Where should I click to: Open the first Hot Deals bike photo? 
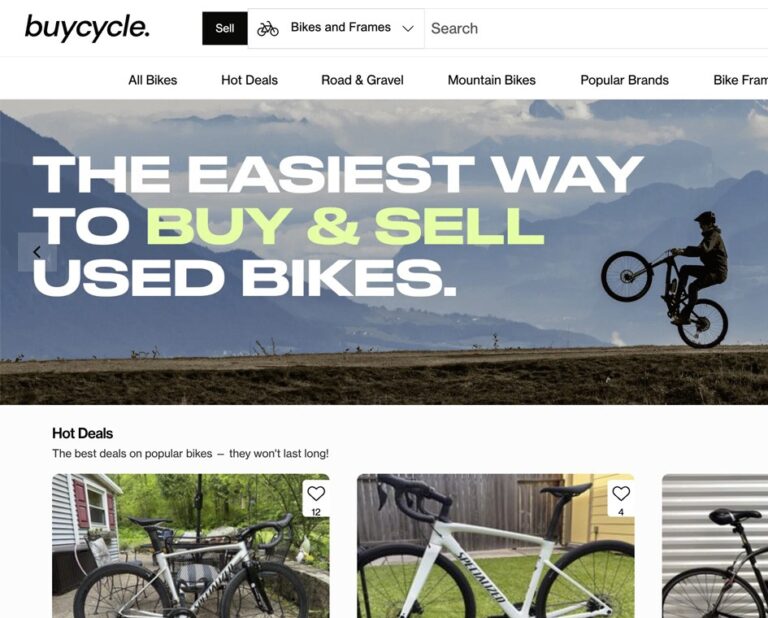191,546
